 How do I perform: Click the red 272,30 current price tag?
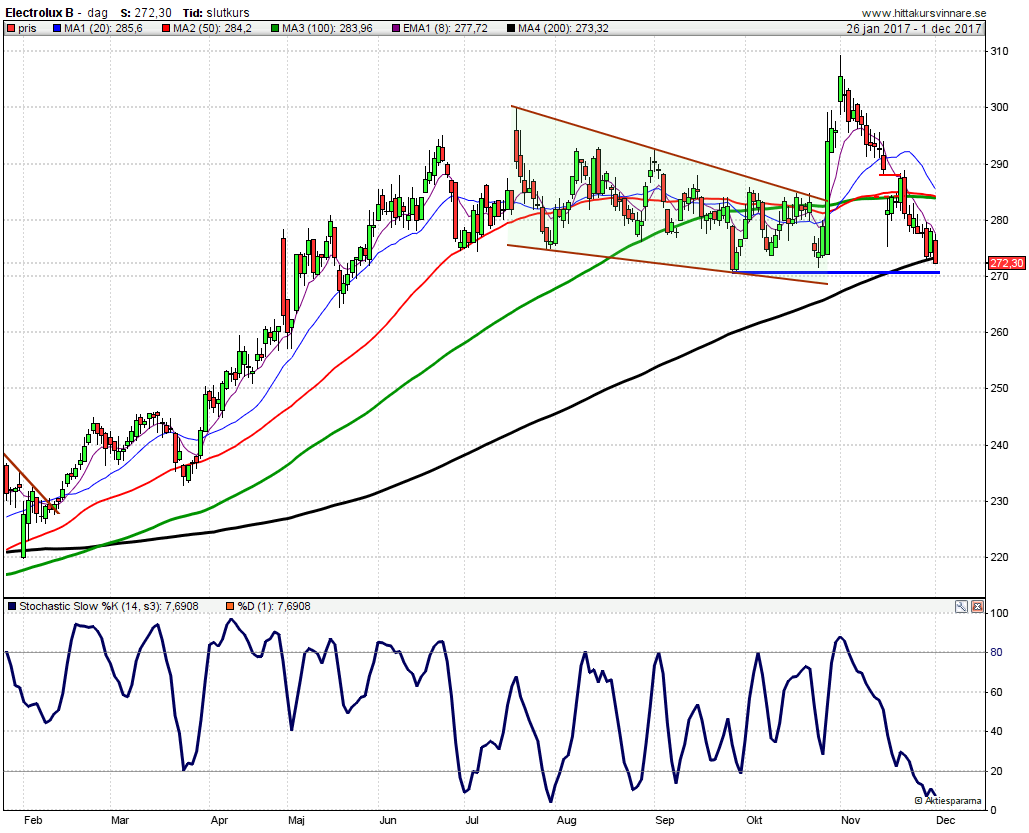[x=1006, y=263]
